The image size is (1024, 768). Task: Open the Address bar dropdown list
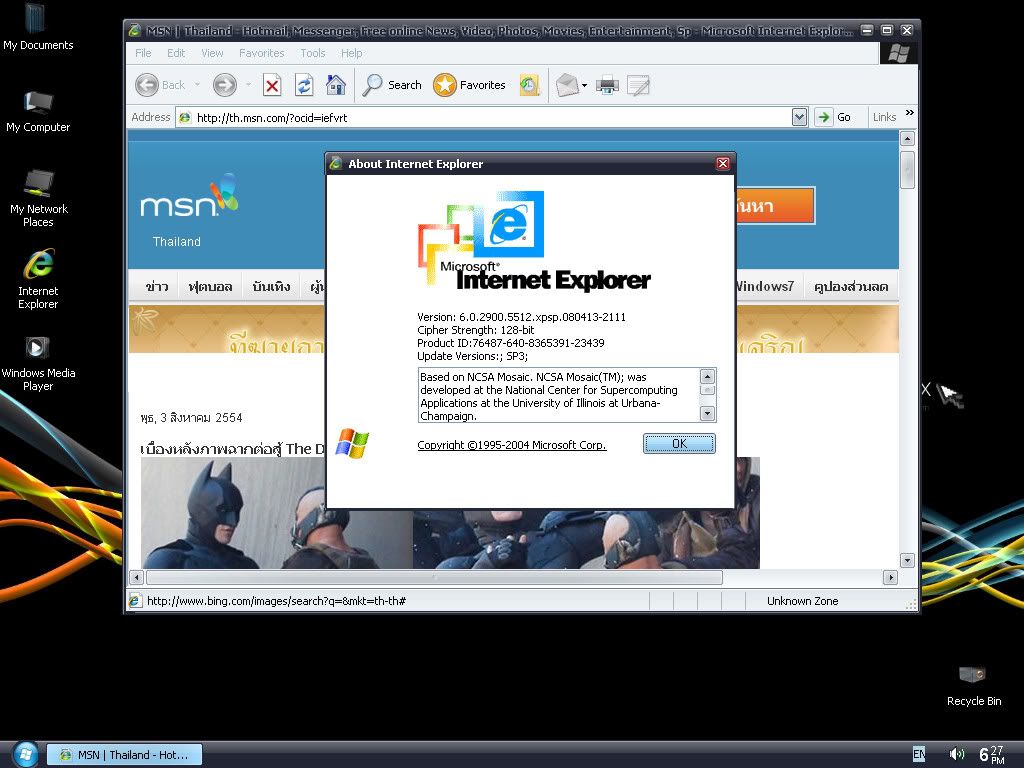point(799,117)
